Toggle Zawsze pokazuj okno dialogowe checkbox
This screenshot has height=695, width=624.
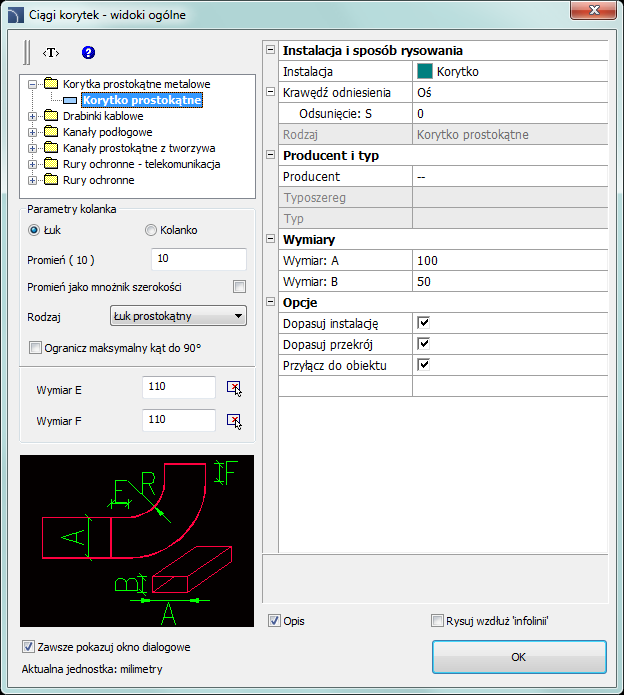tap(28, 647)
